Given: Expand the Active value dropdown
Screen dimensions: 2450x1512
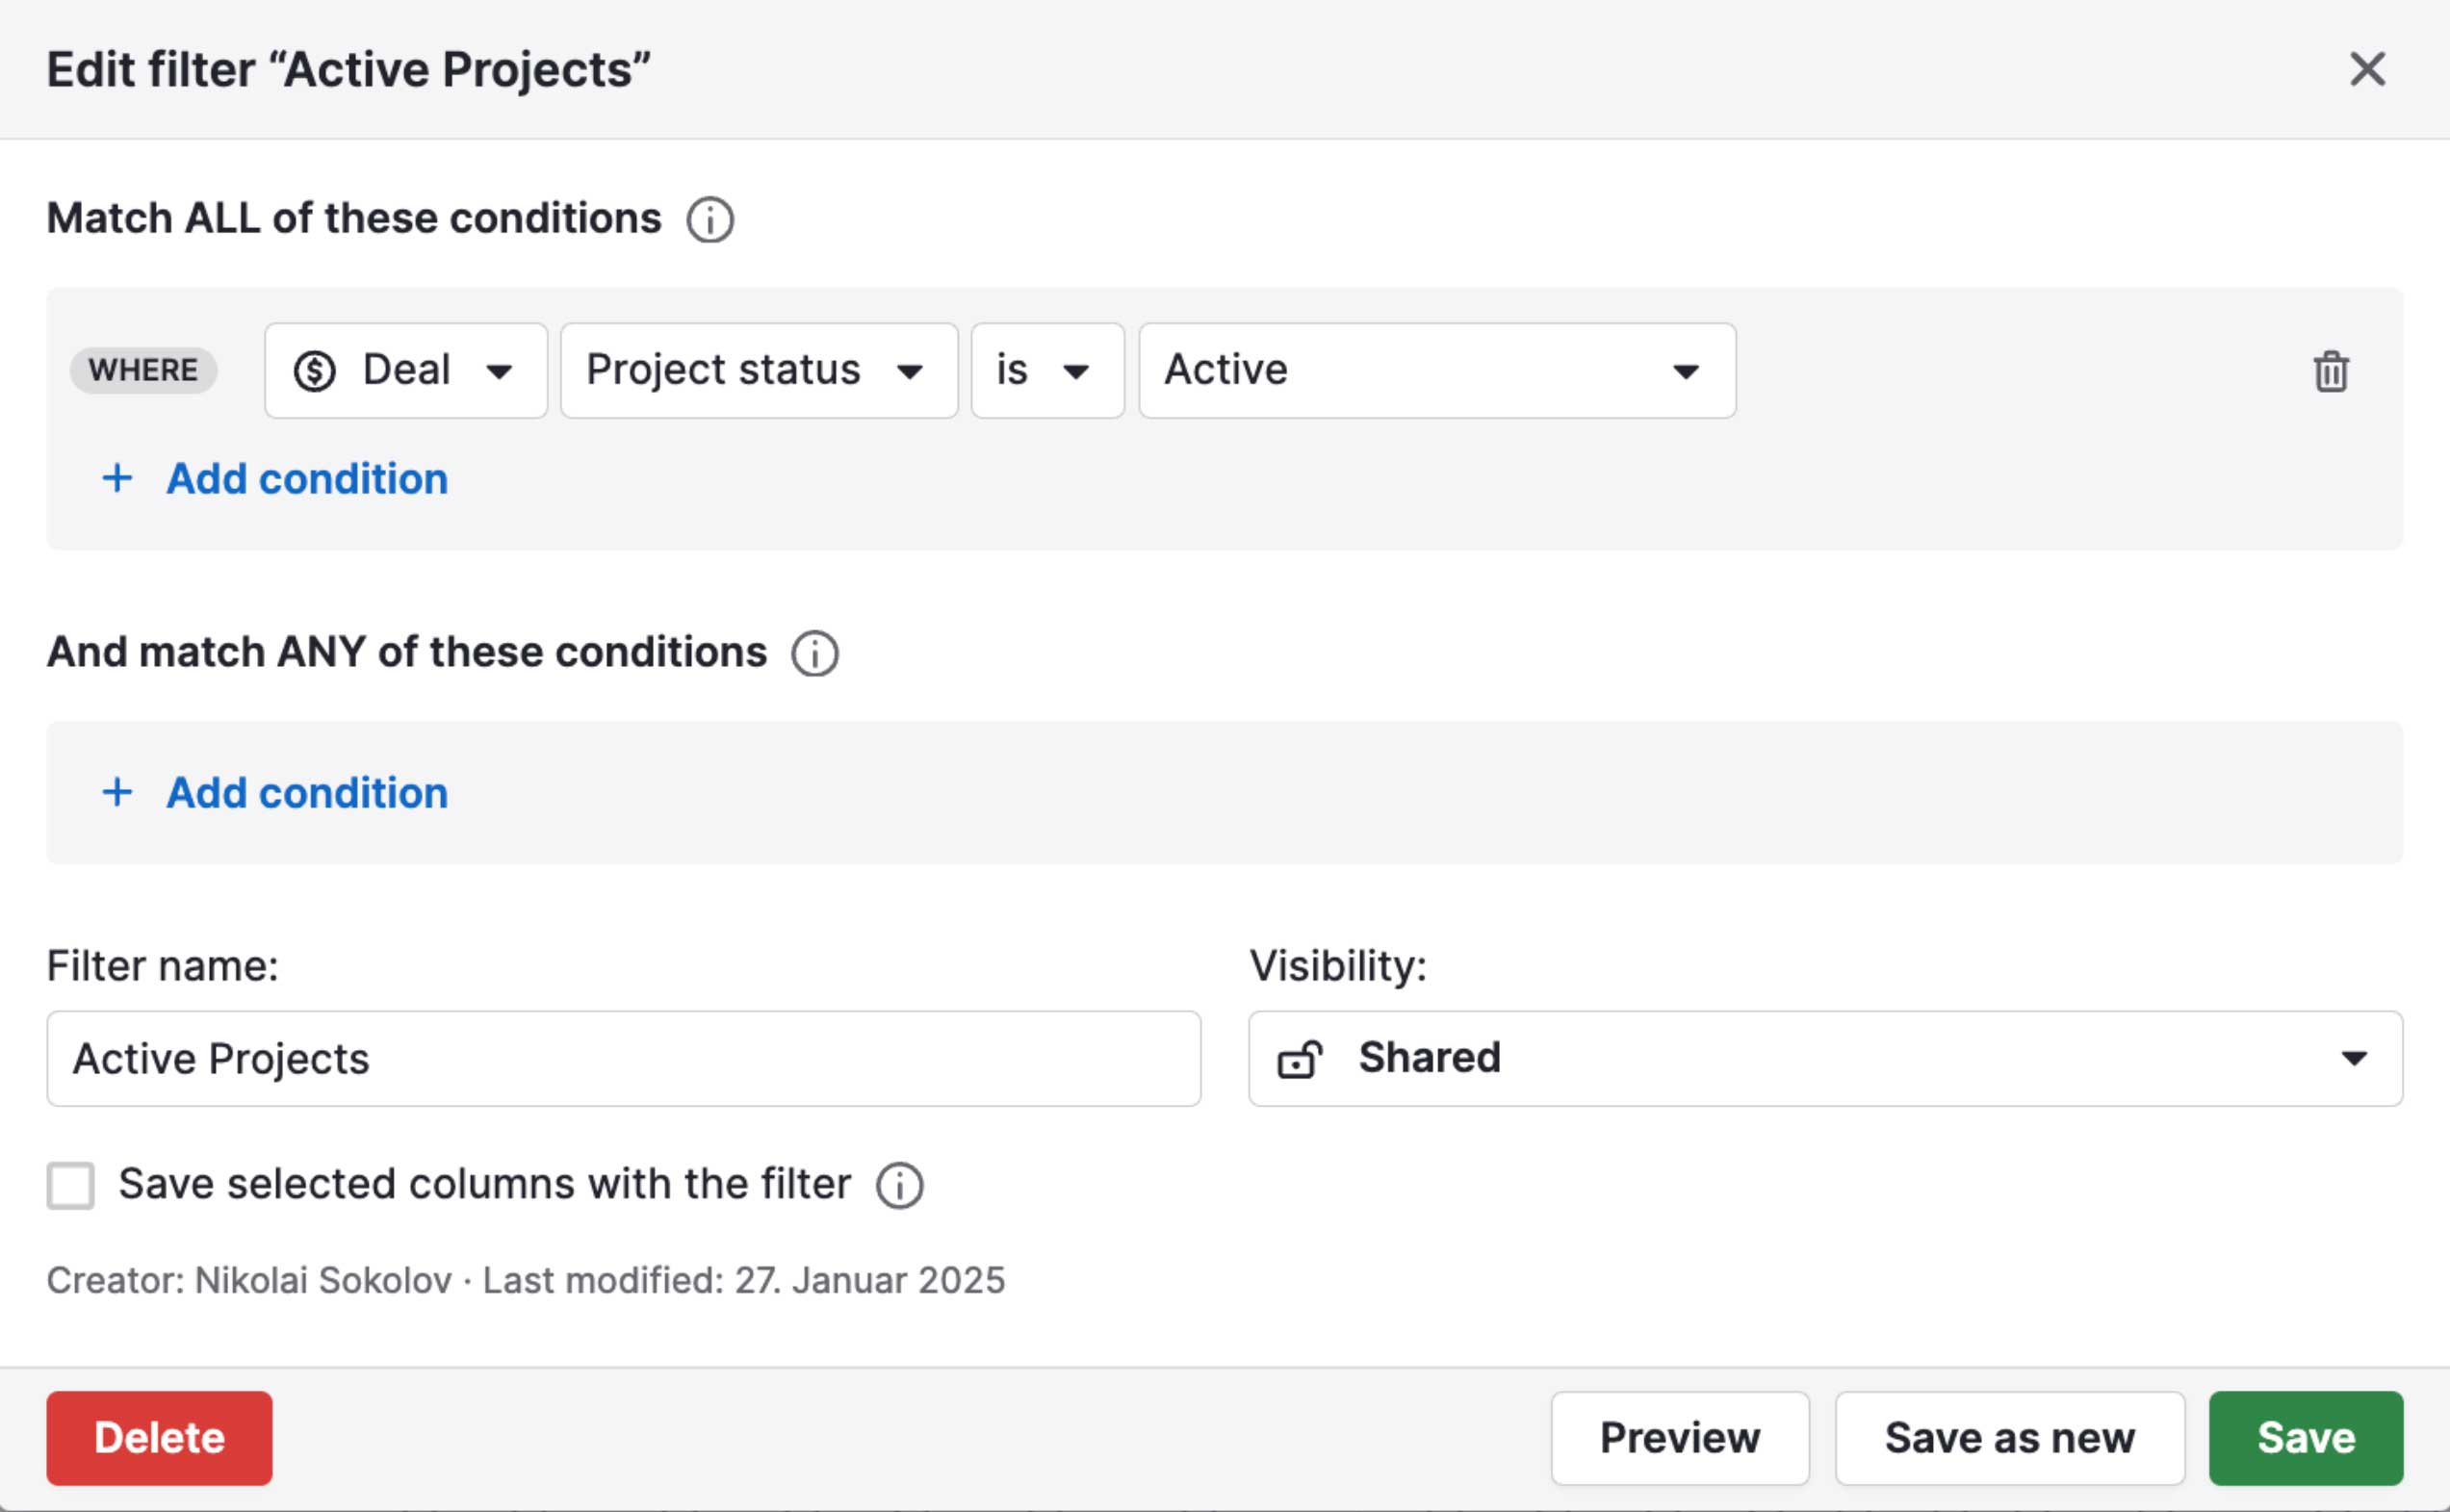Looking at the screenshot, I should [x=1436, y=371].
